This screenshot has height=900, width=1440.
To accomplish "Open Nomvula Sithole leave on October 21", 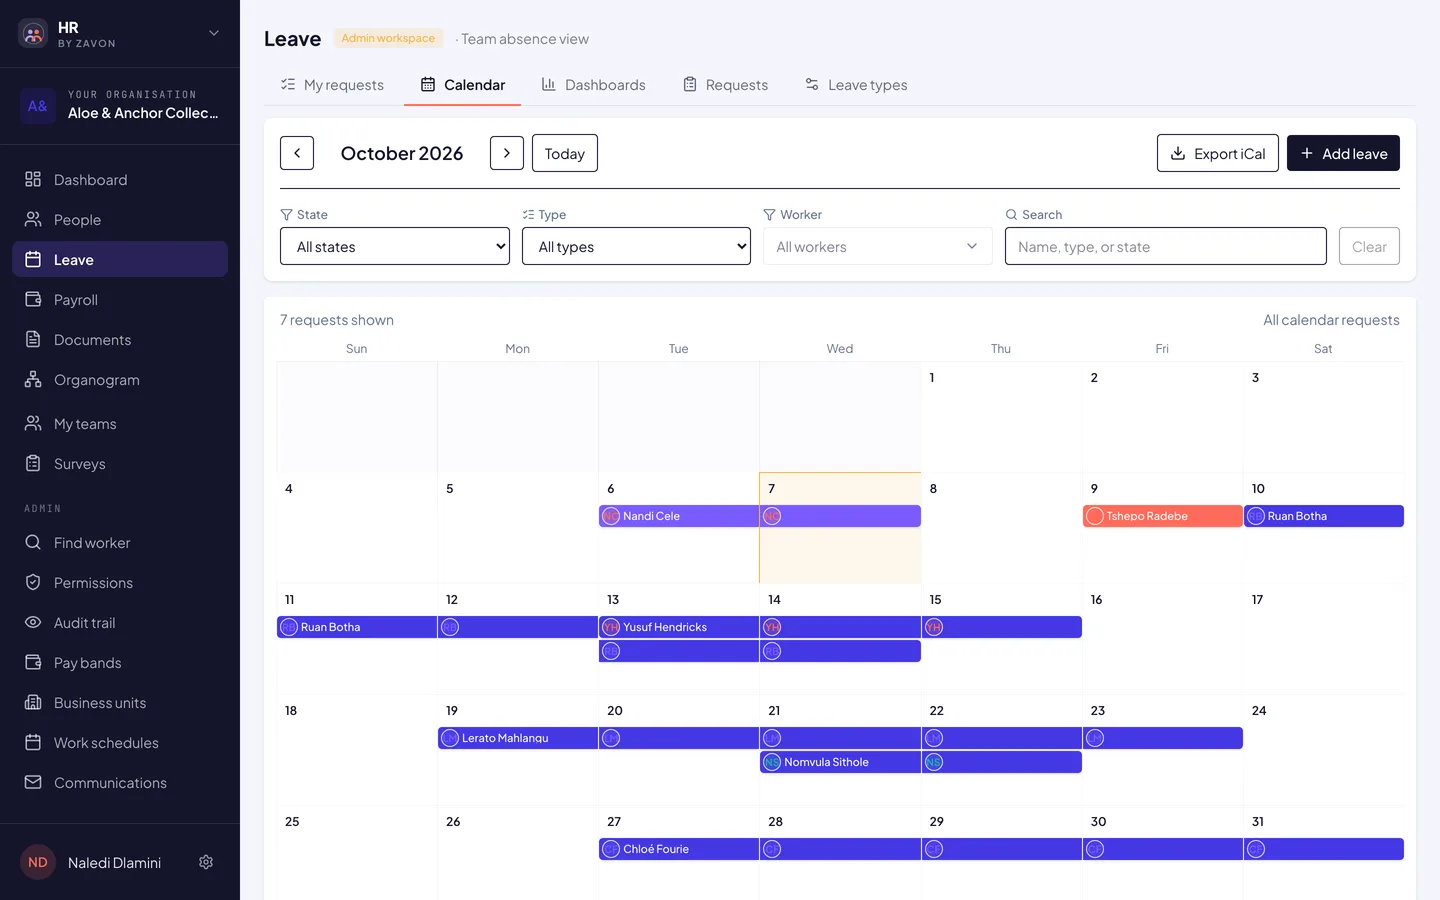I will point(840,762).
